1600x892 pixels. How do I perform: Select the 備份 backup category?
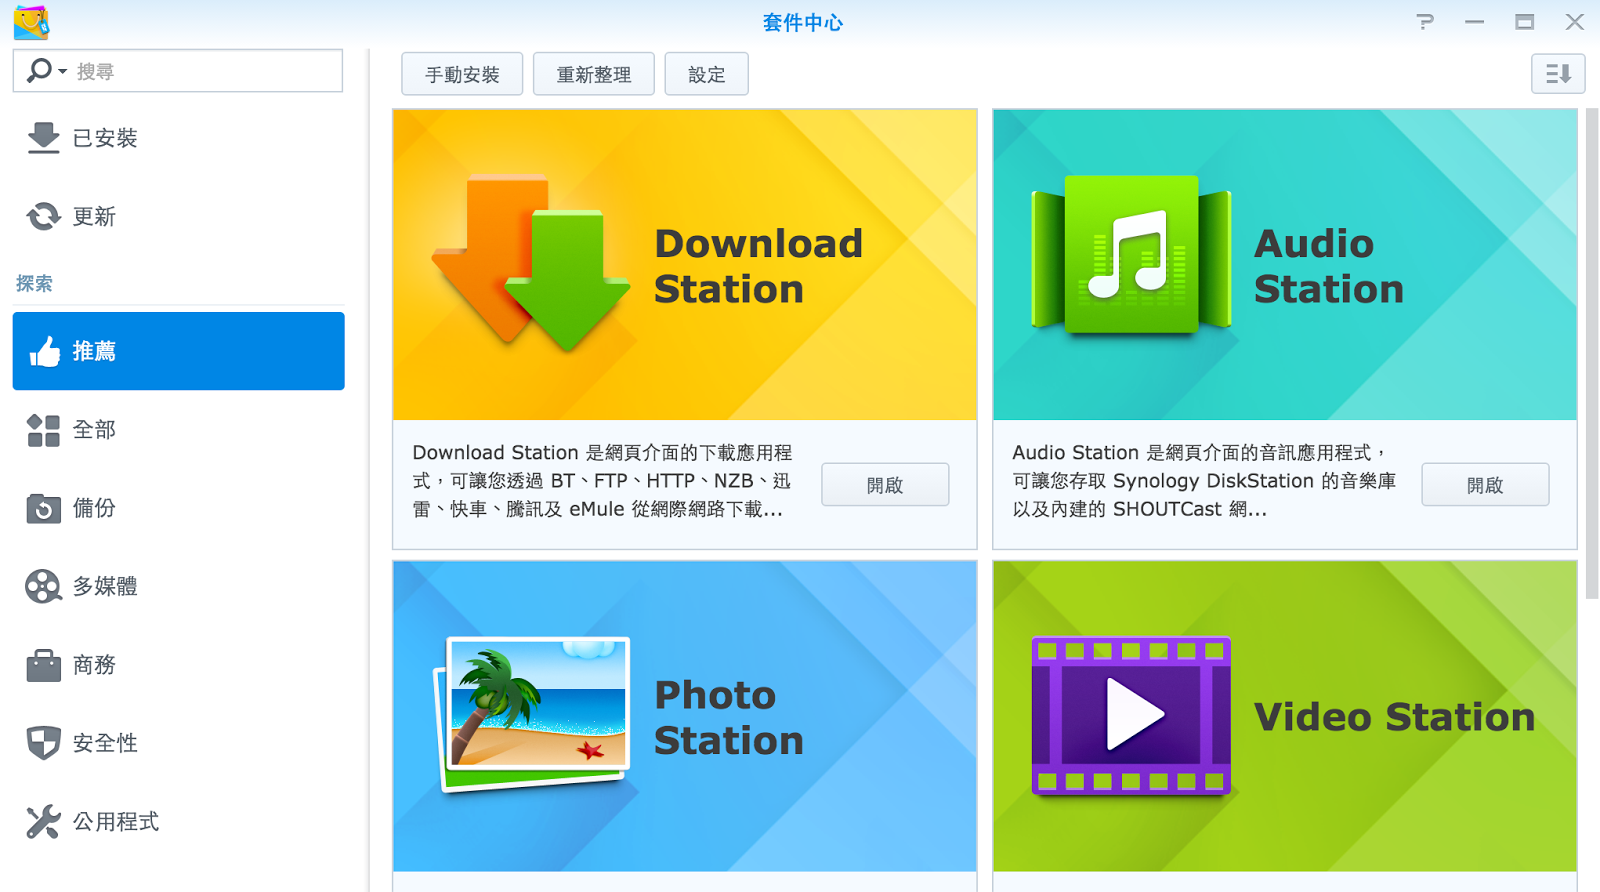[x=178, y=508]
